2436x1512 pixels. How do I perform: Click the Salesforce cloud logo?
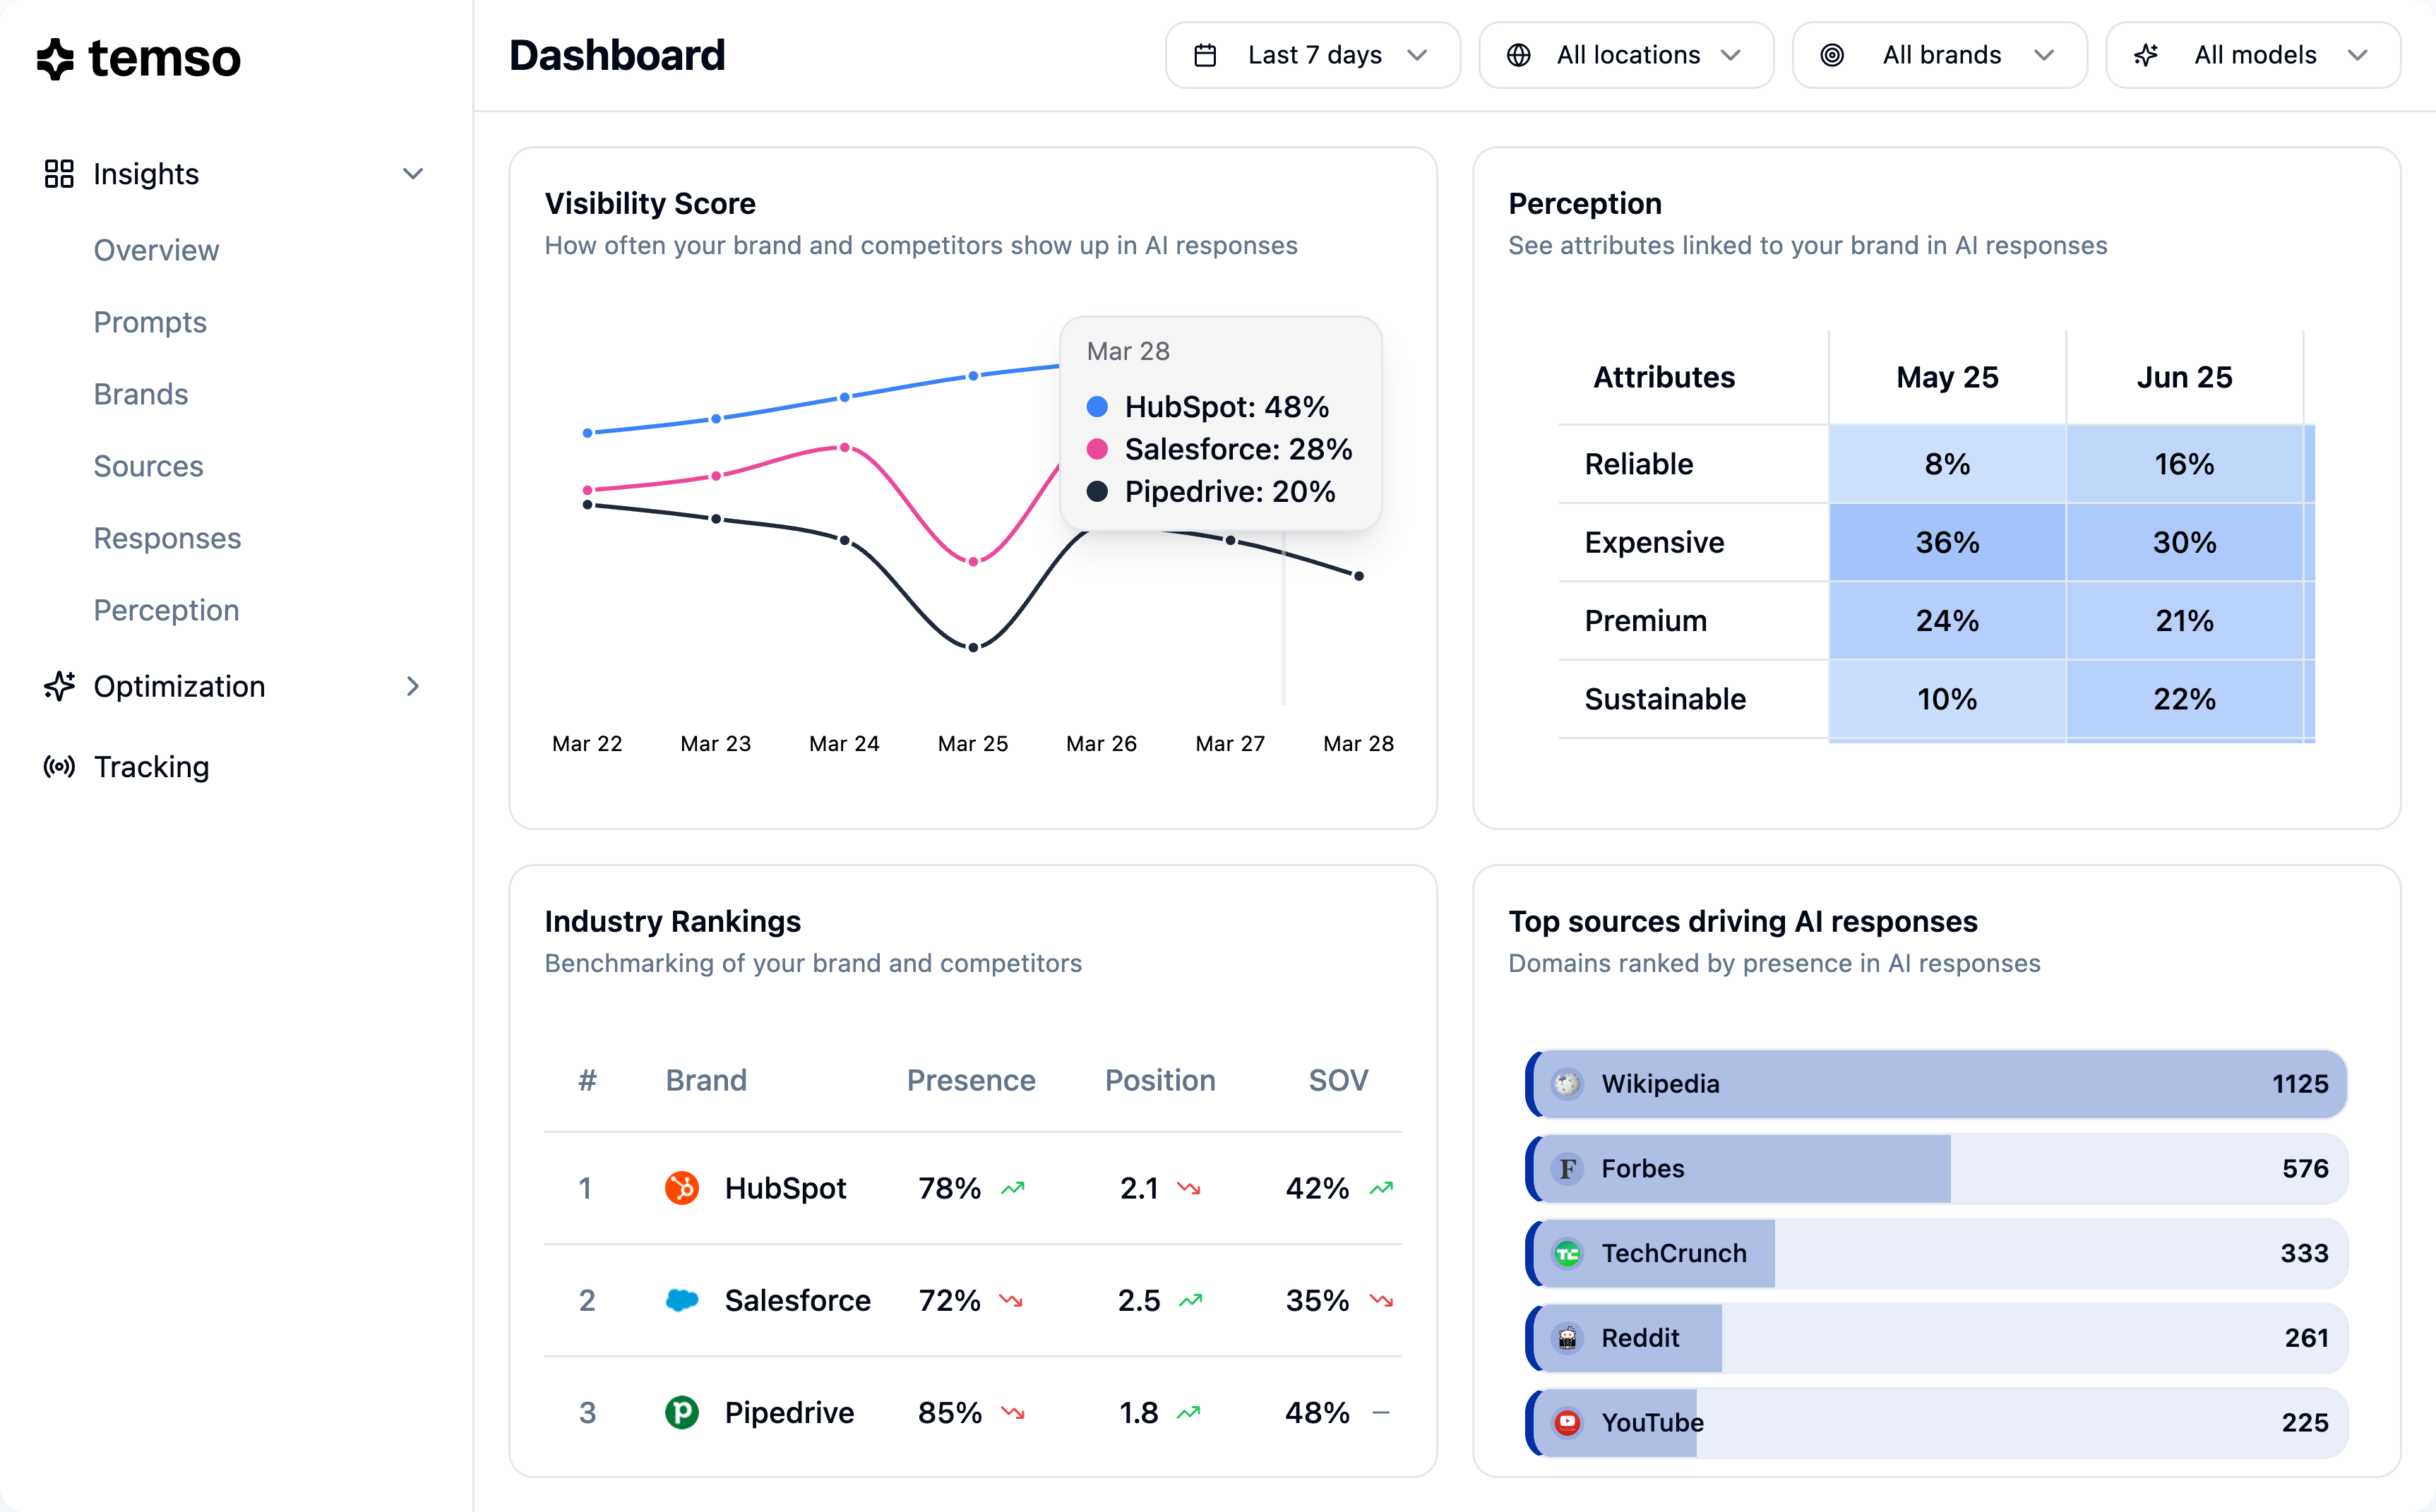click(x=682, y=1300)
